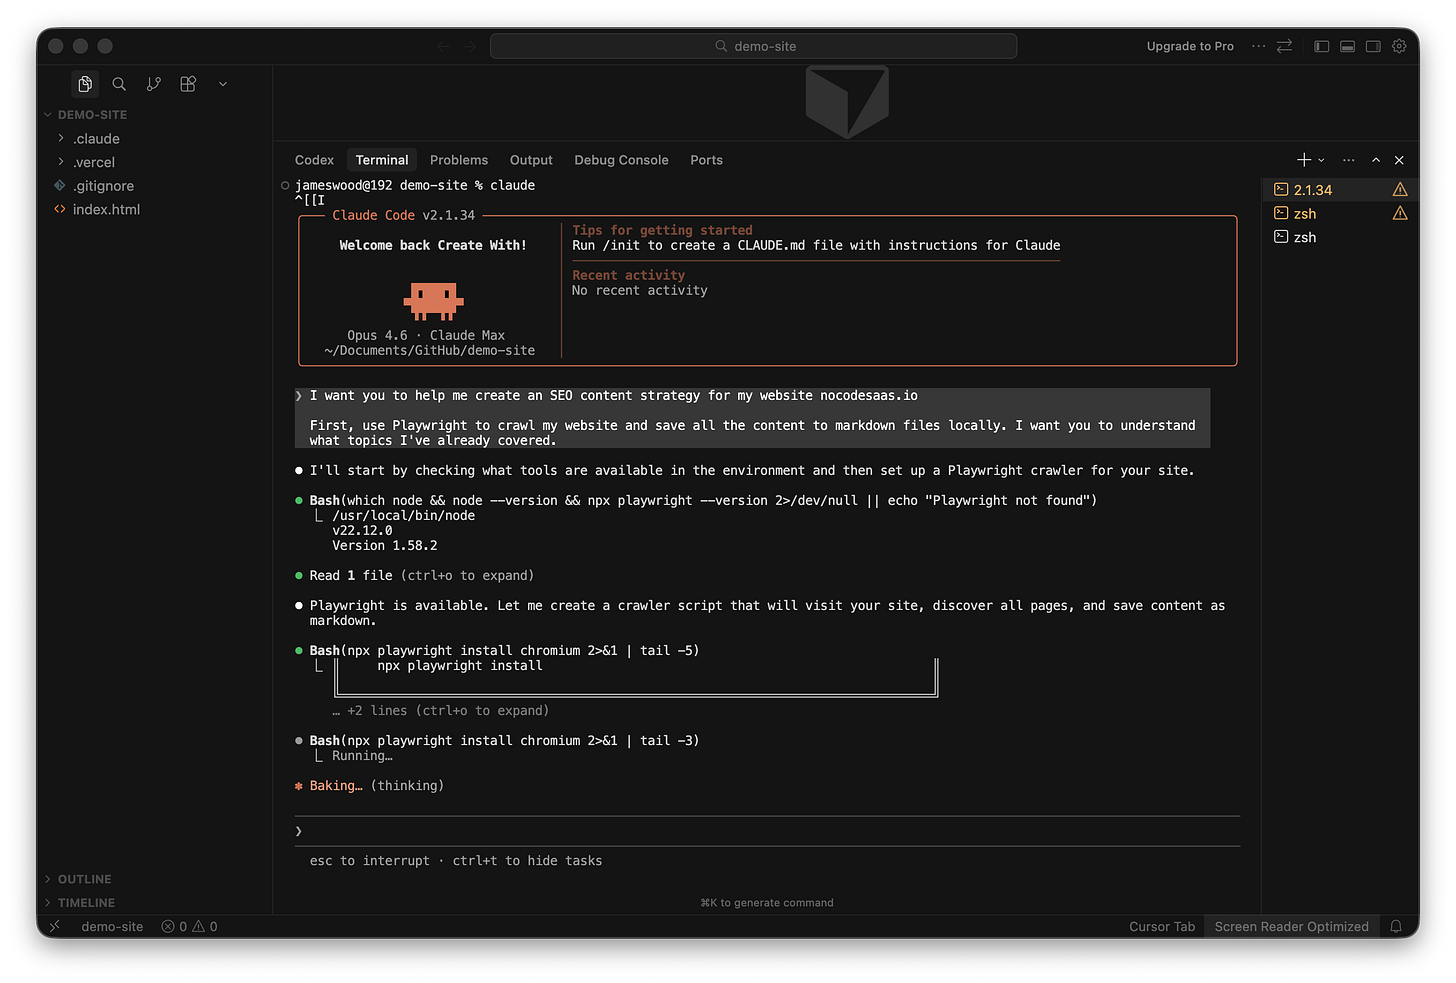
Task: Click the Claude Code prompt input line
Action: pyautogui.click(x=767, y=831)
